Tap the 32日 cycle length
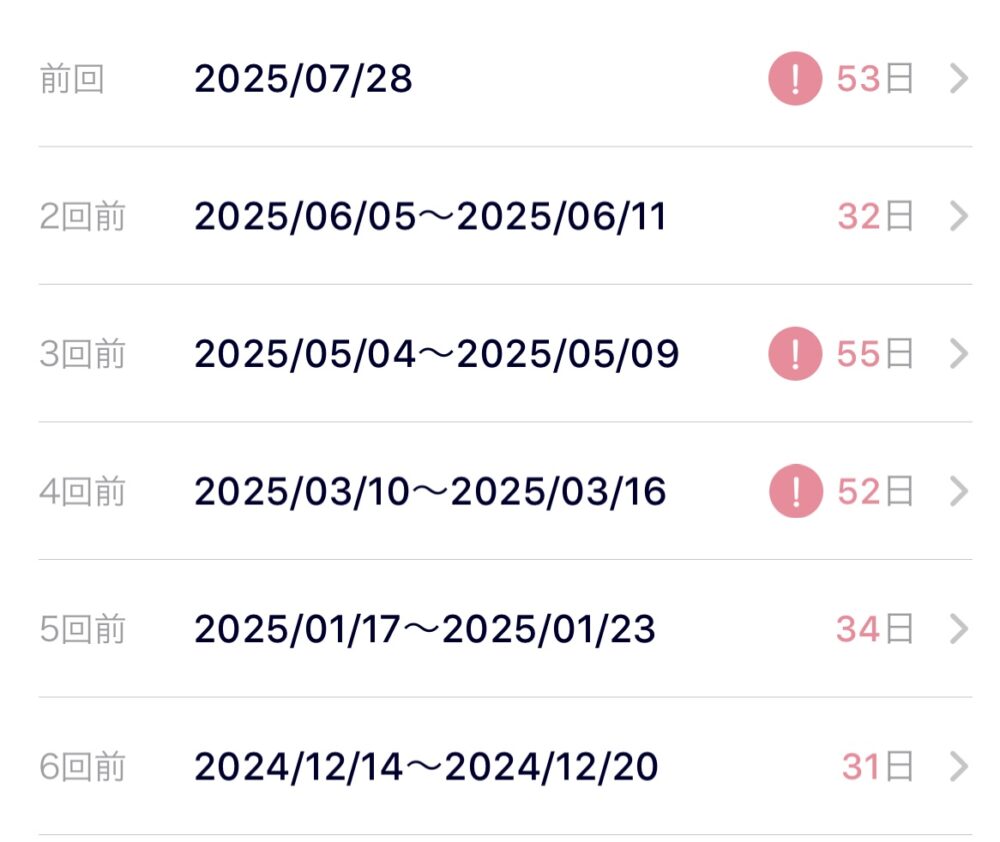The height and width of the screenshot is (842, 1000). [x=875, y=216]
